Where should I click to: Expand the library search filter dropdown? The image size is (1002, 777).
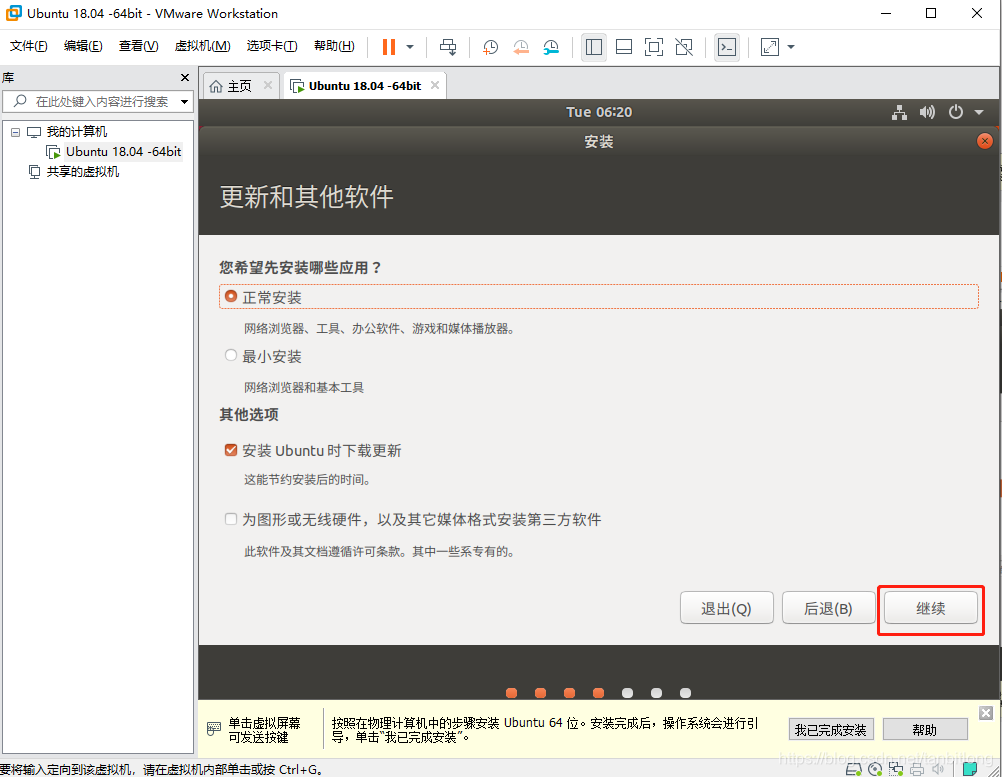(184, 101)
